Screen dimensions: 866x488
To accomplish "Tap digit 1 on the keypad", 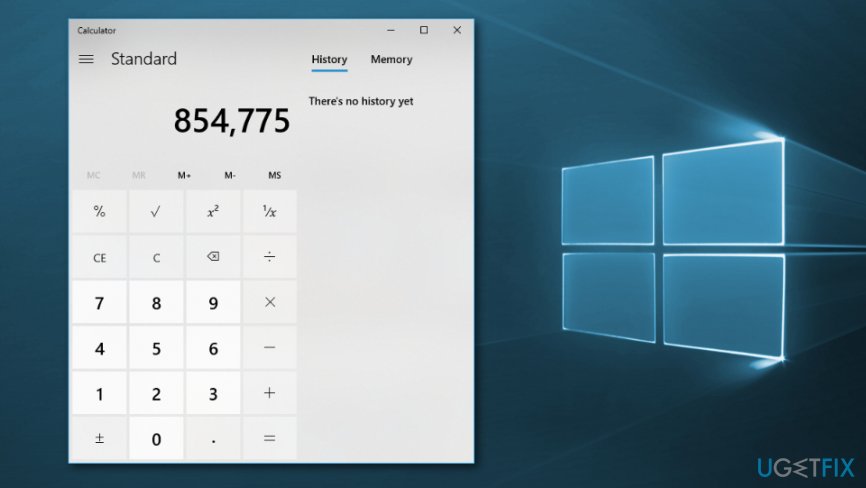I will [99, 393].
